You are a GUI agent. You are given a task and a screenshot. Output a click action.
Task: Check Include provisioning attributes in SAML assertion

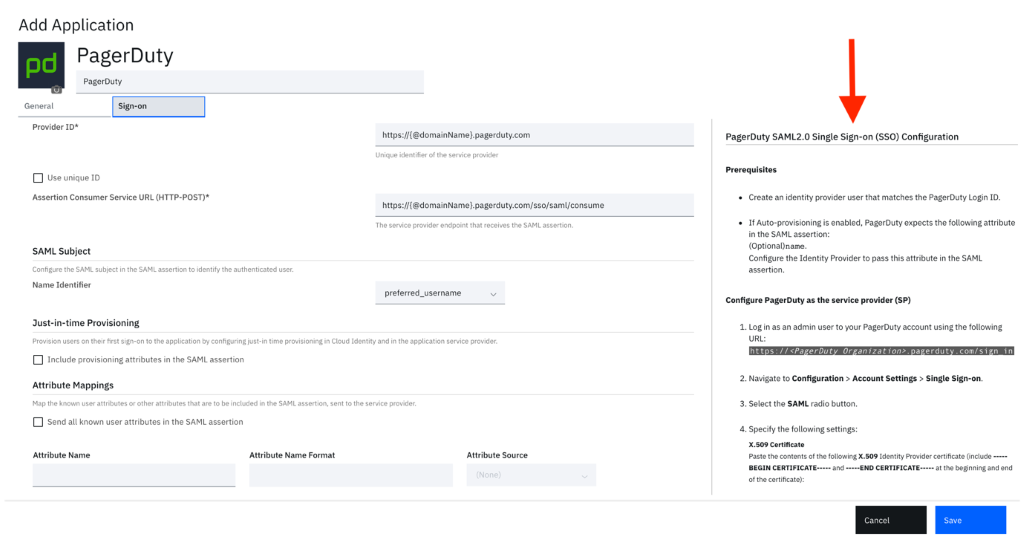tap(38, 360)
